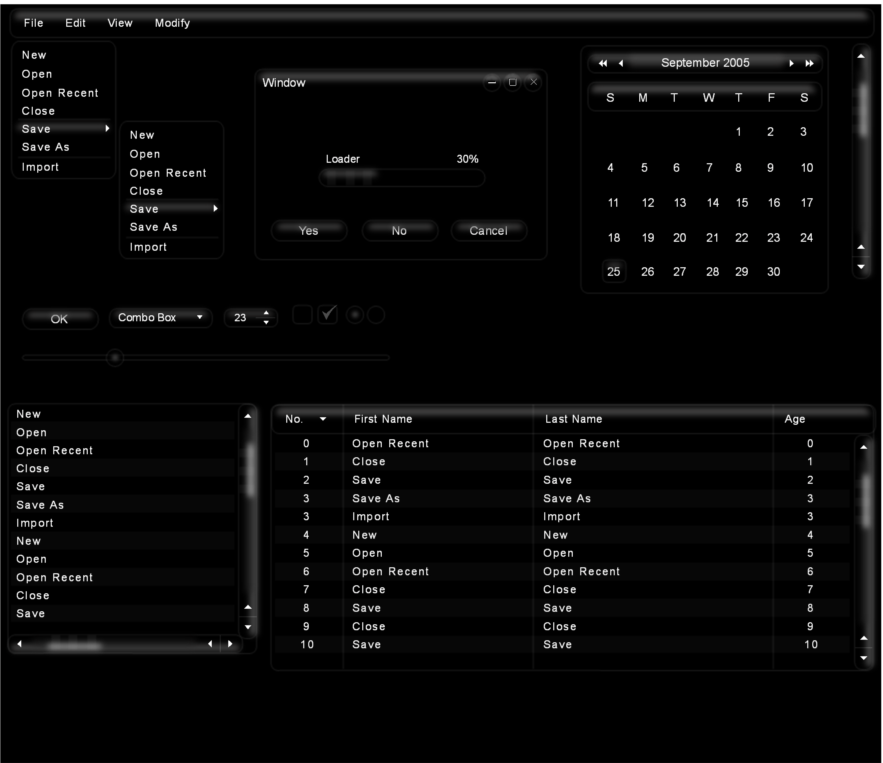Choose Import in the second submenu
This screenshot has width=883, height=763.
[148, 247]
